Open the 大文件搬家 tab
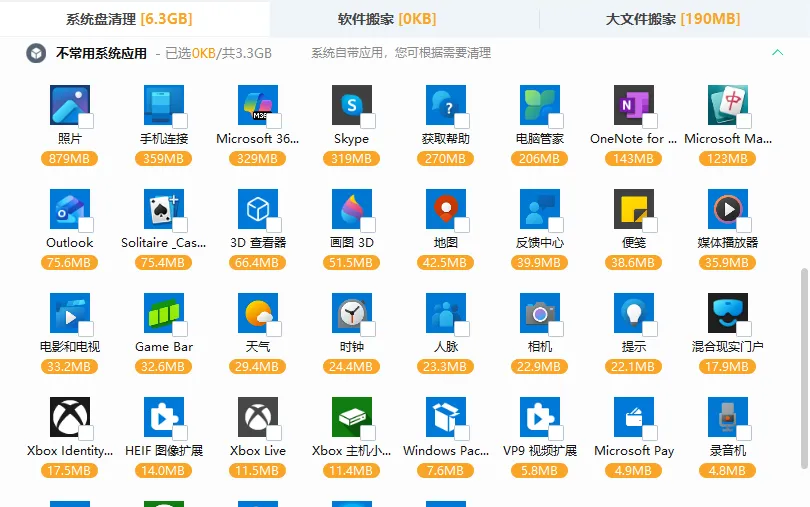Image resolution: width=810 pixels, height=507 pixels. [673, 19]
